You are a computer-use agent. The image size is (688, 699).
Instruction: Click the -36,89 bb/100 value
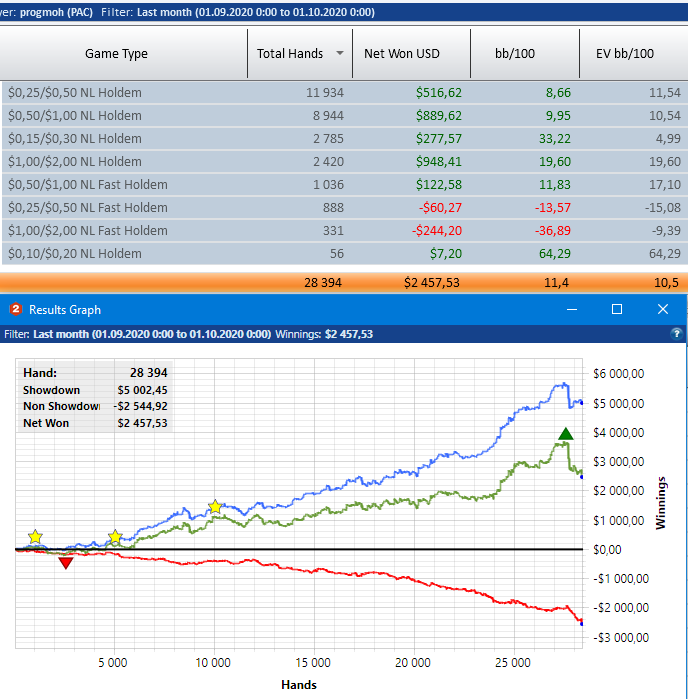tap(552, 231)
